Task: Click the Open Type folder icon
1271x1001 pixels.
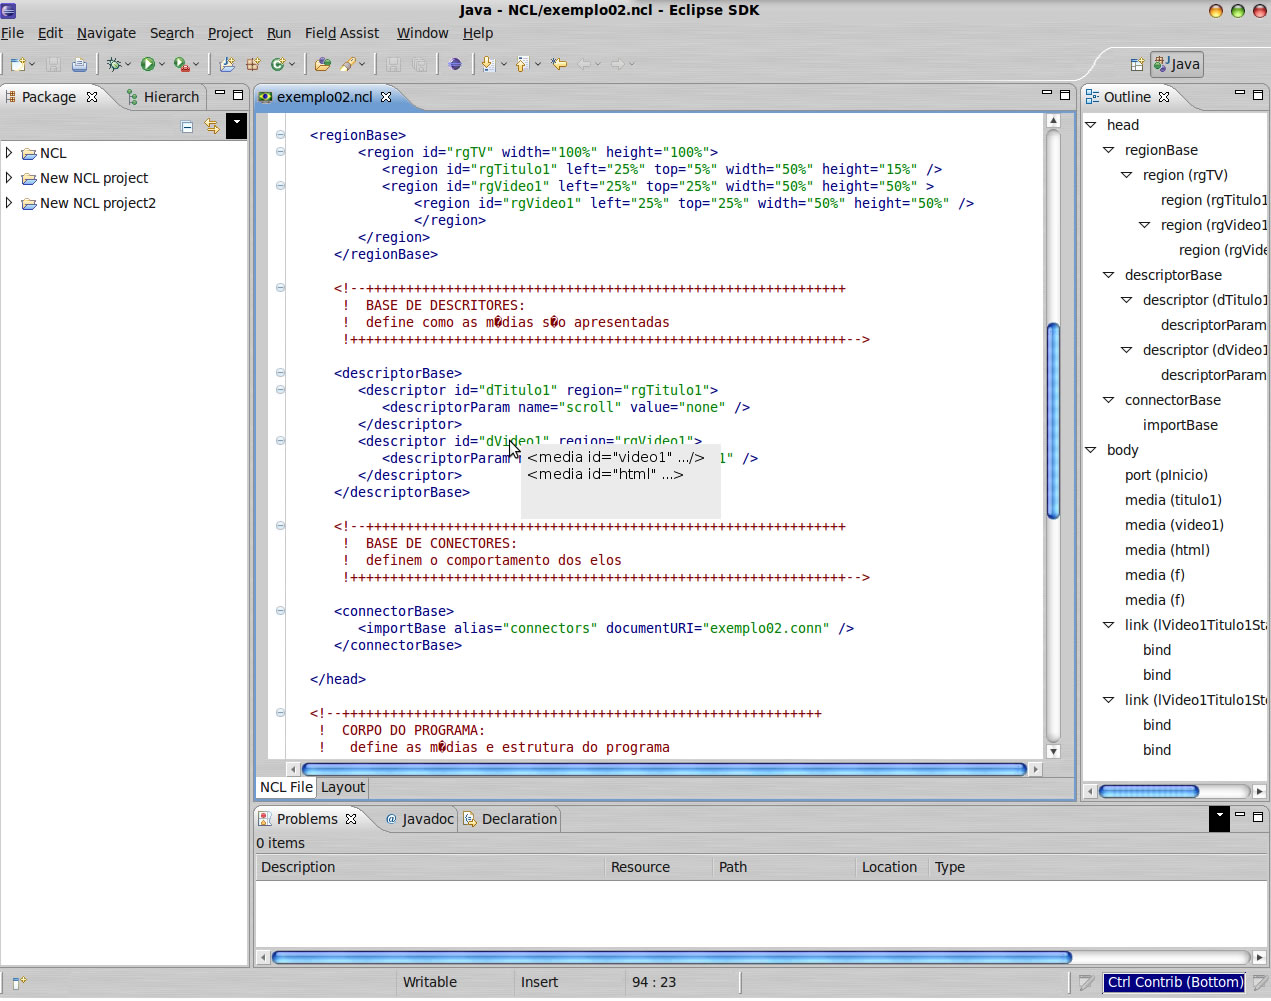Action: coord(322,64)
